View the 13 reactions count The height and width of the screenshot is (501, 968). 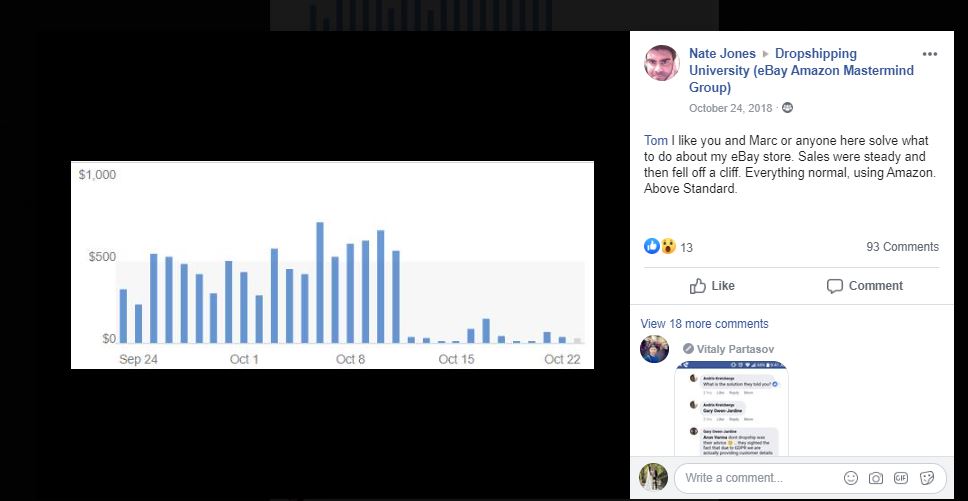[x=686, y=247]
